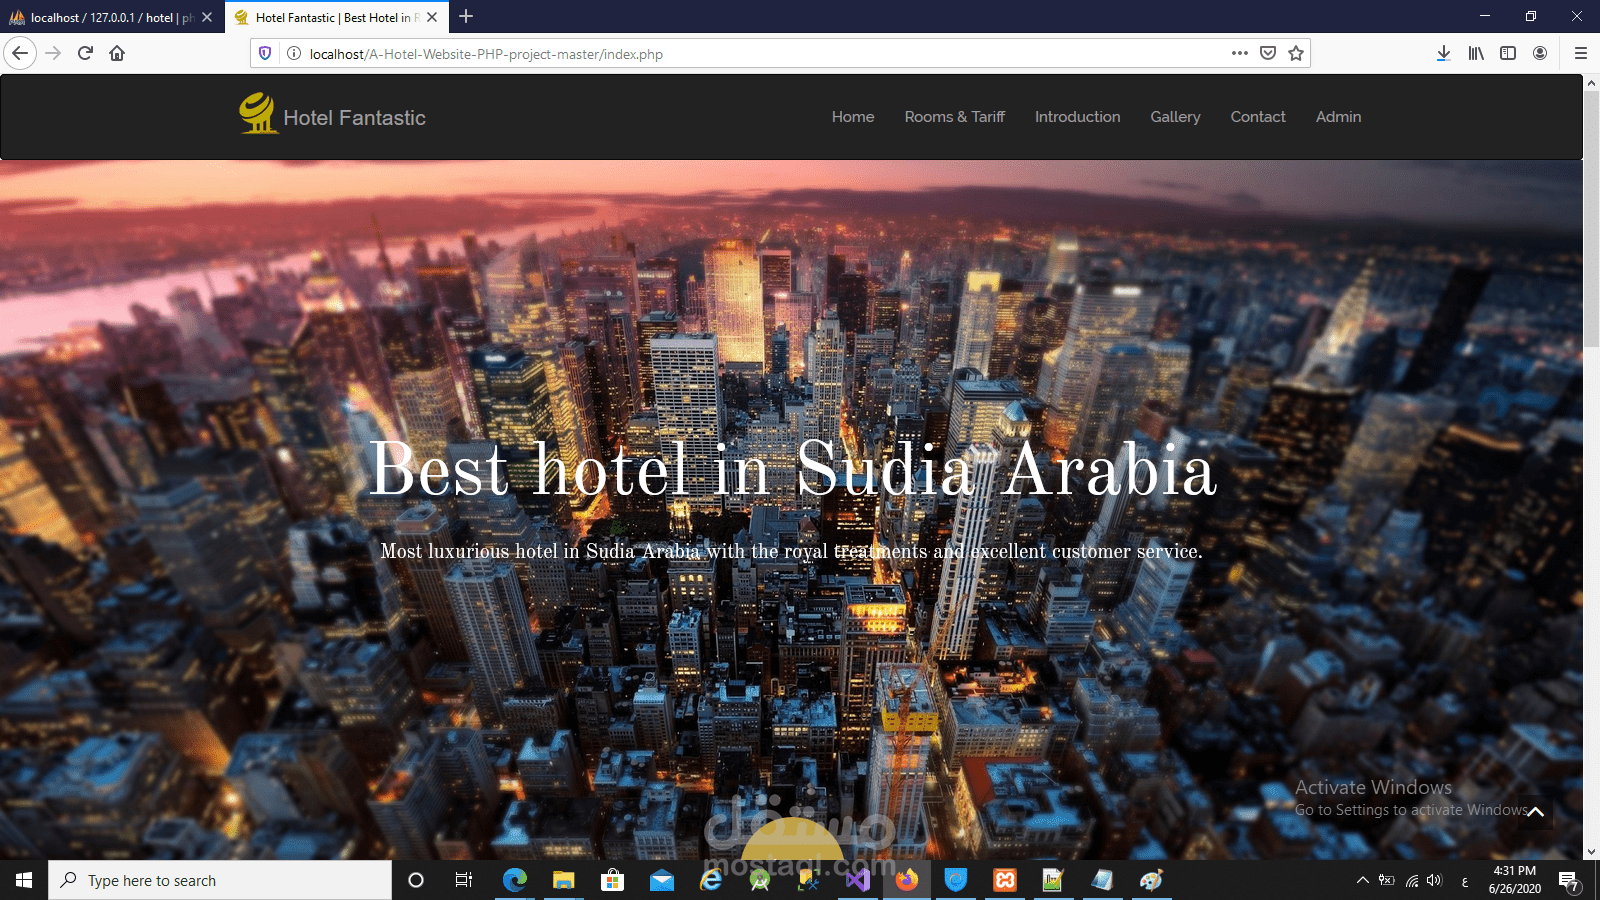Screen dimensions: 1600x900
Task: Click the Rooms & Tariff link
Action: 954,117
